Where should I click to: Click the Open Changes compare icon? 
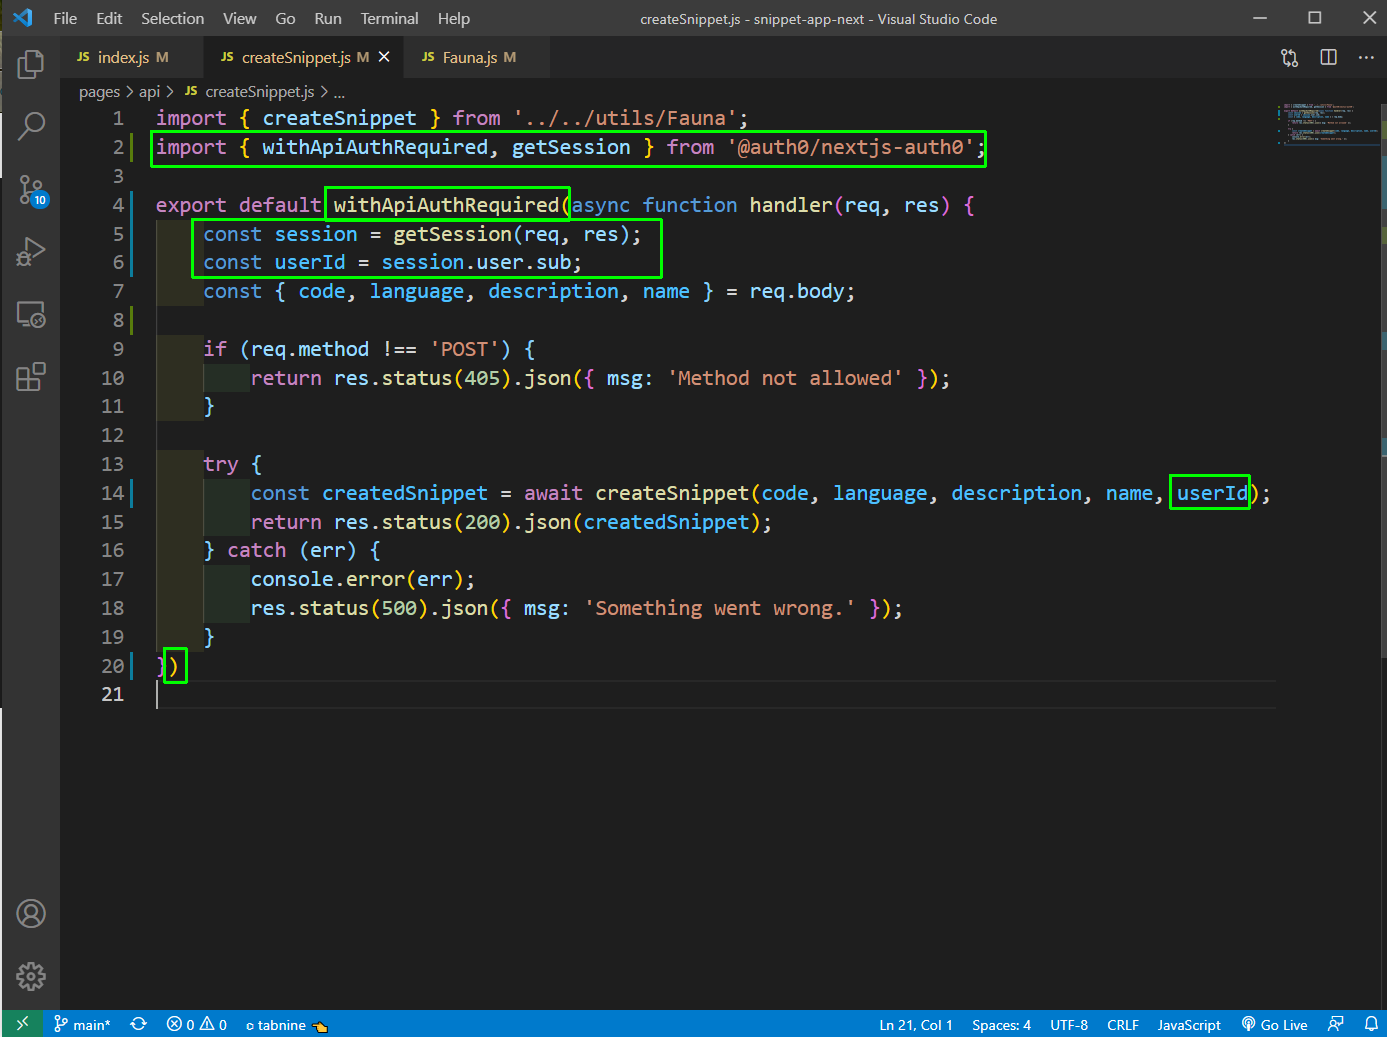click(x=1290, y=58)
